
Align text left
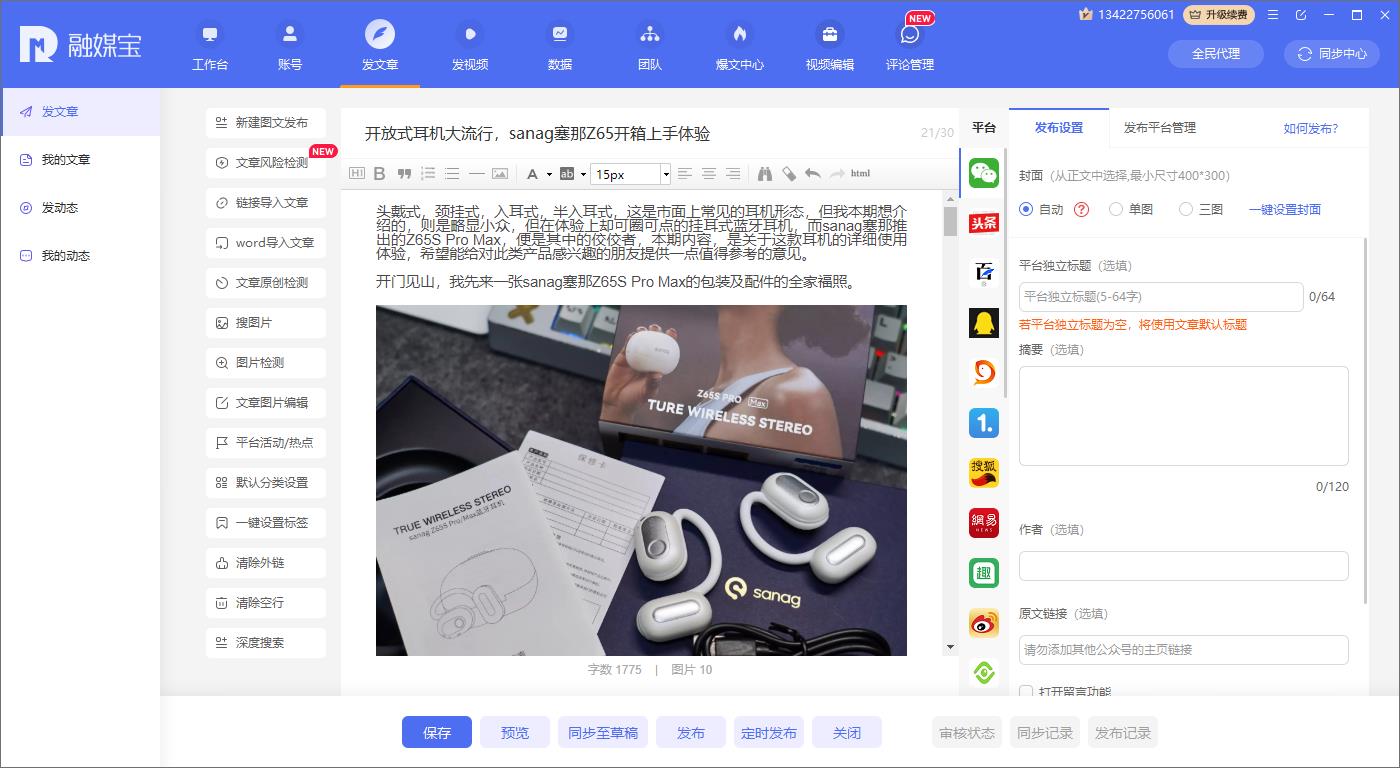coord(685,174)
